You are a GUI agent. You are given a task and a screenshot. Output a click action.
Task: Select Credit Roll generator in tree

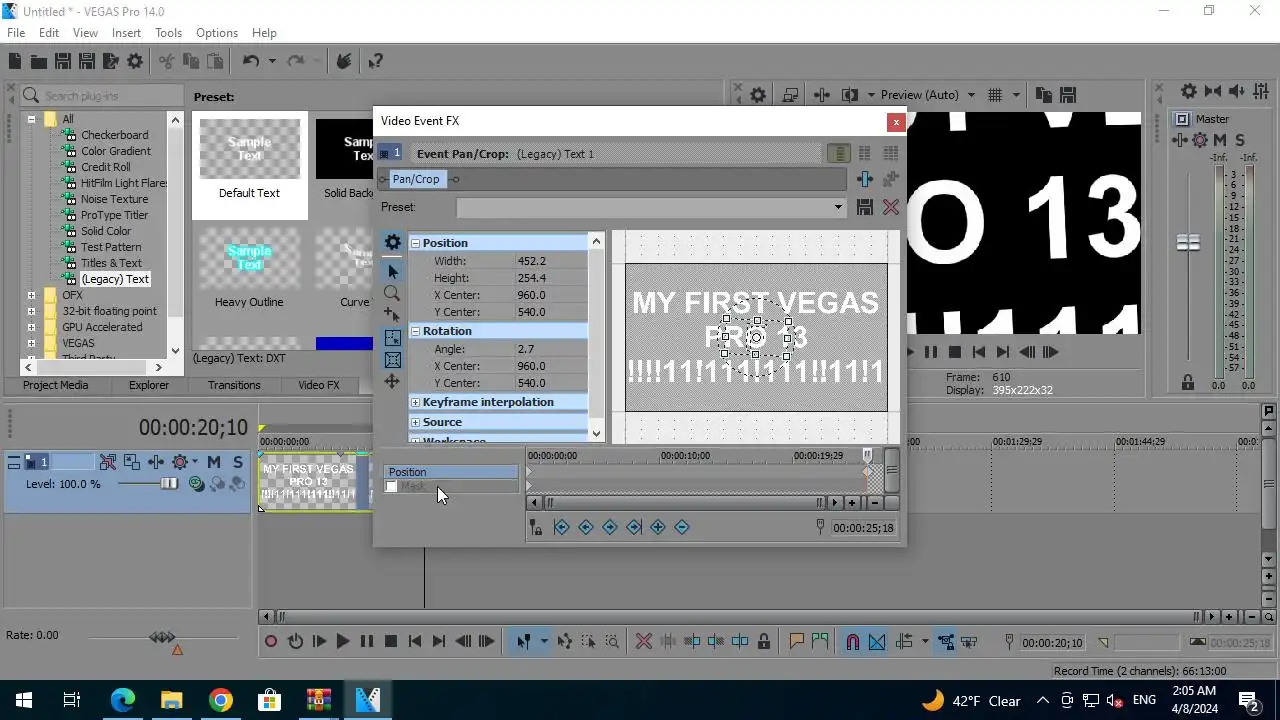[x=106, y=167]
